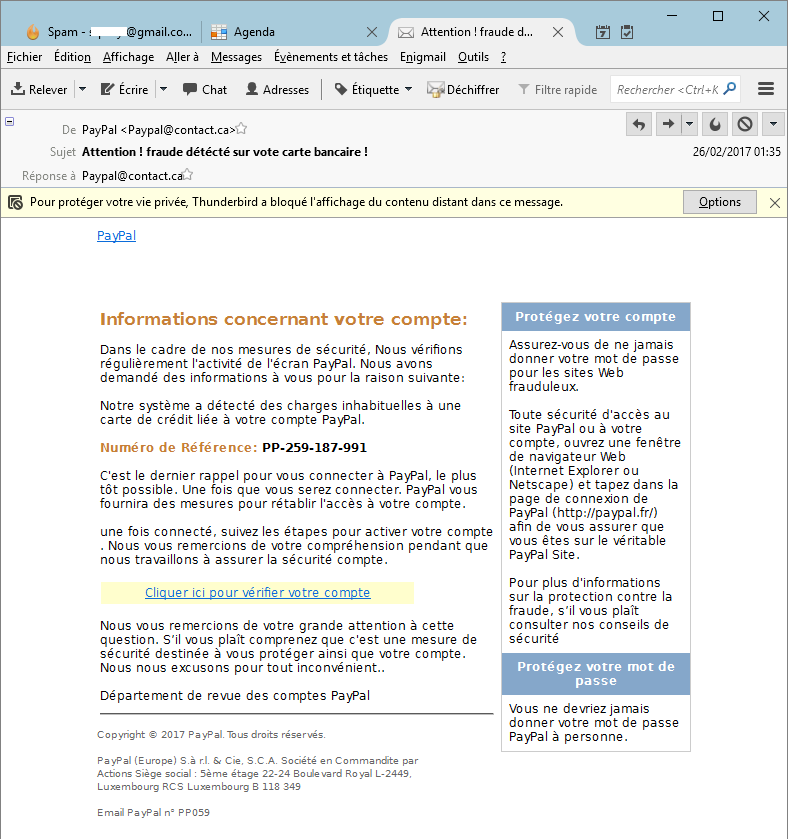Viewport: 788px width, 839px height.
Task: Expand the Écrire dropdown arrow
Action: coord(163,89)
